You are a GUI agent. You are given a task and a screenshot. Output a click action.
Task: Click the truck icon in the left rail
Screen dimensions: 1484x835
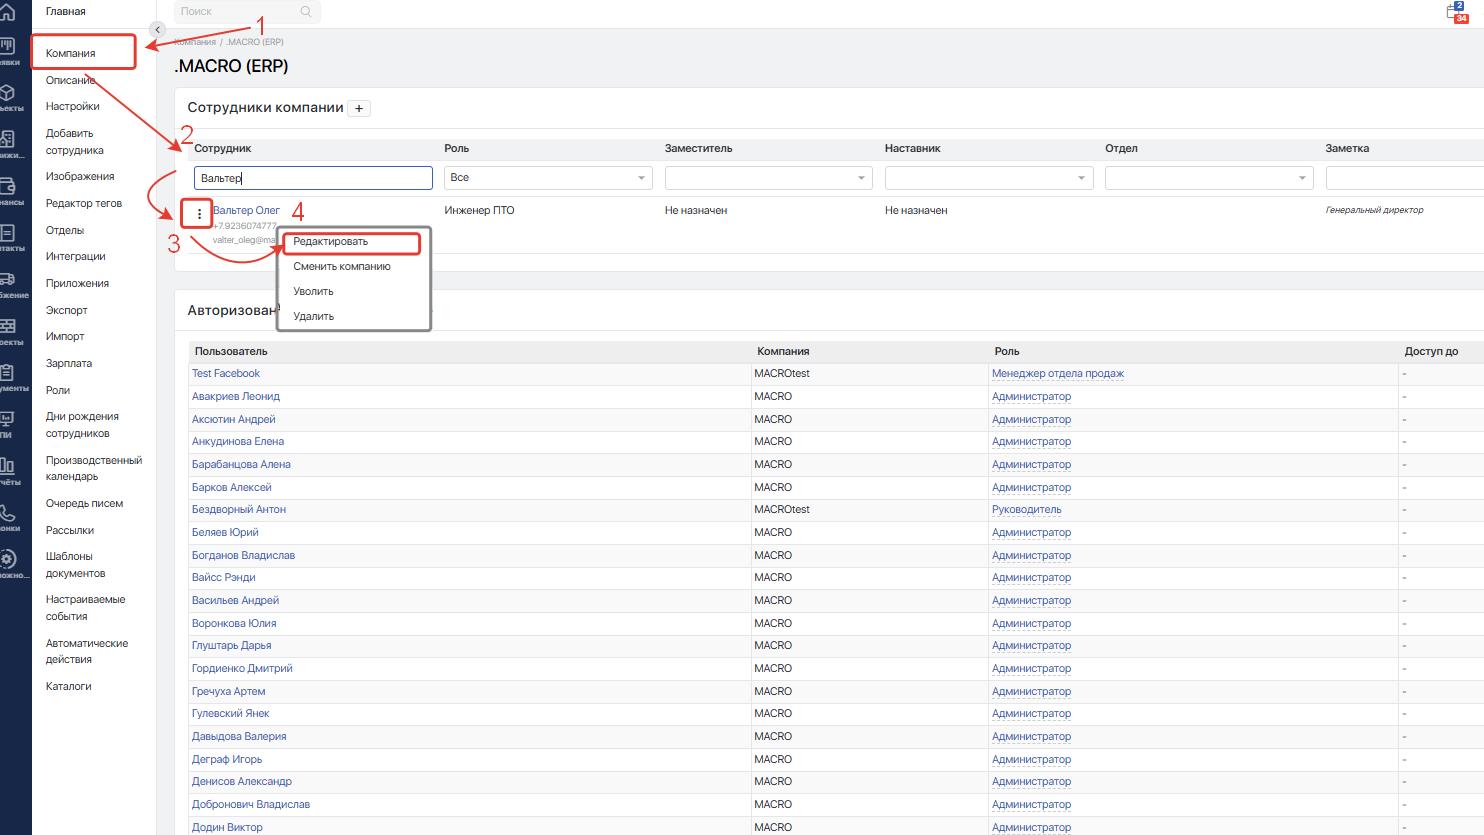(8, 280)
